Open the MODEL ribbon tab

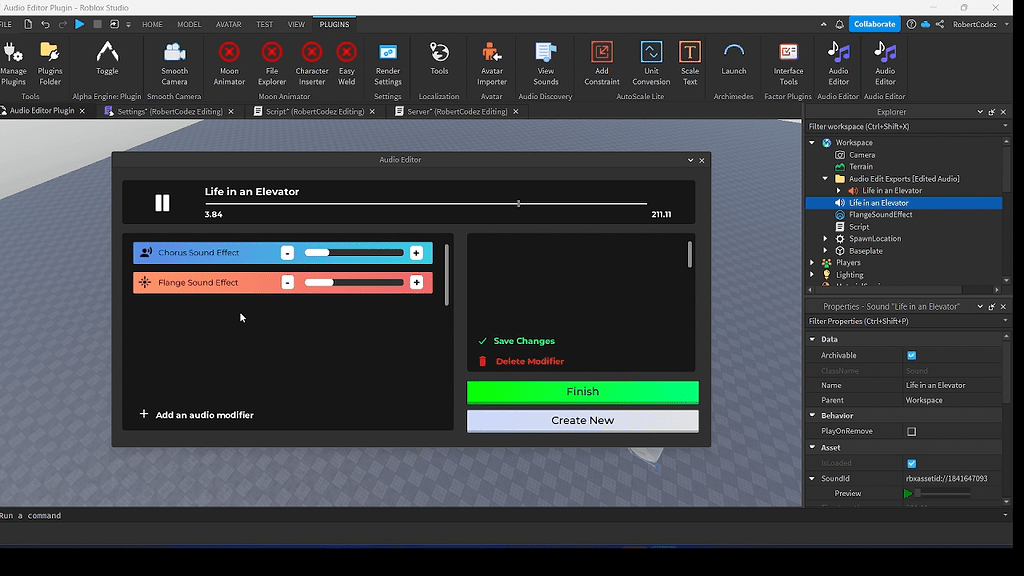(x=189, y=24)
